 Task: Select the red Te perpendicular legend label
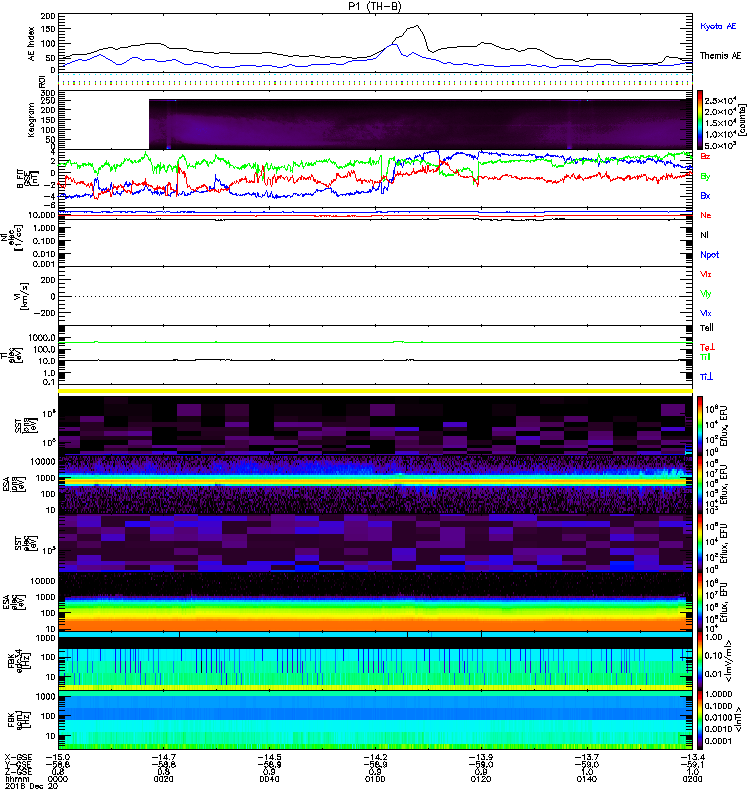[707, 347]
